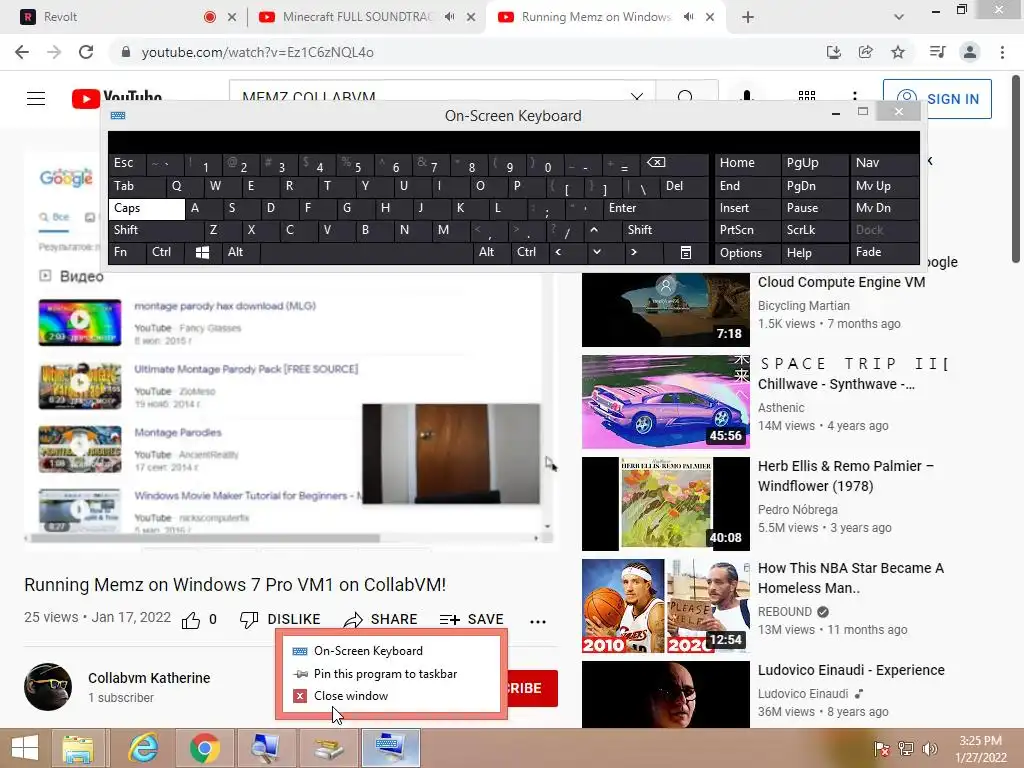Toggle the left Shift key
The height and width of the screenshot is (768, 1024).
[155, 230]
